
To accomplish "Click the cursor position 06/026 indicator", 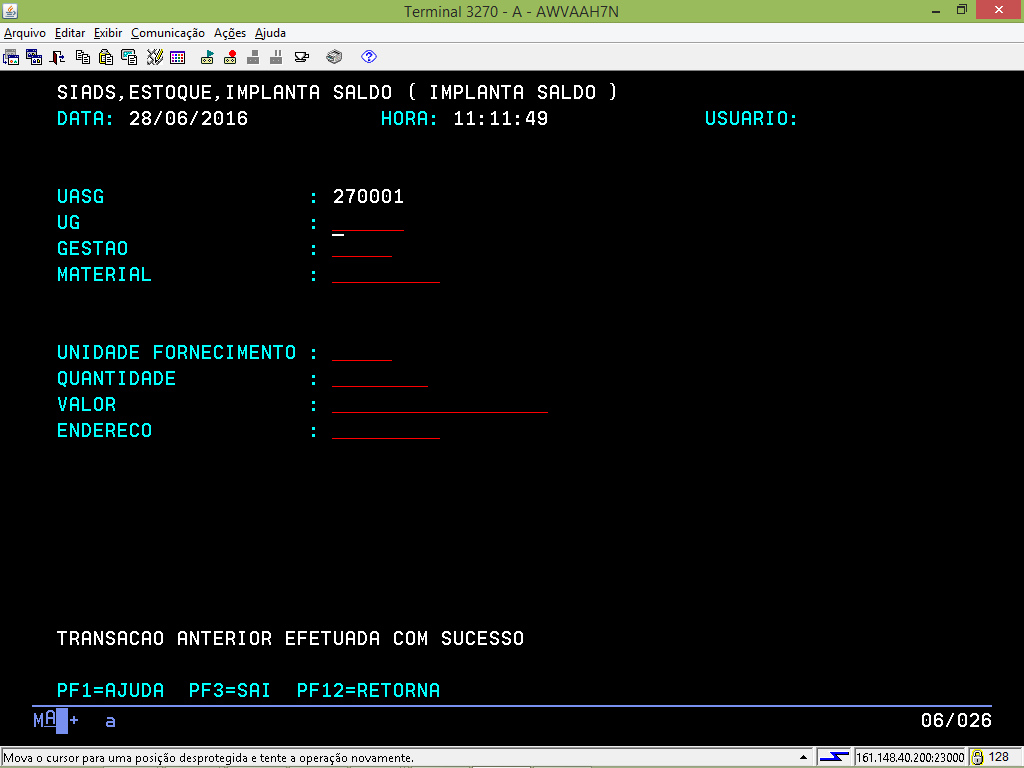I will coord(956,720).
